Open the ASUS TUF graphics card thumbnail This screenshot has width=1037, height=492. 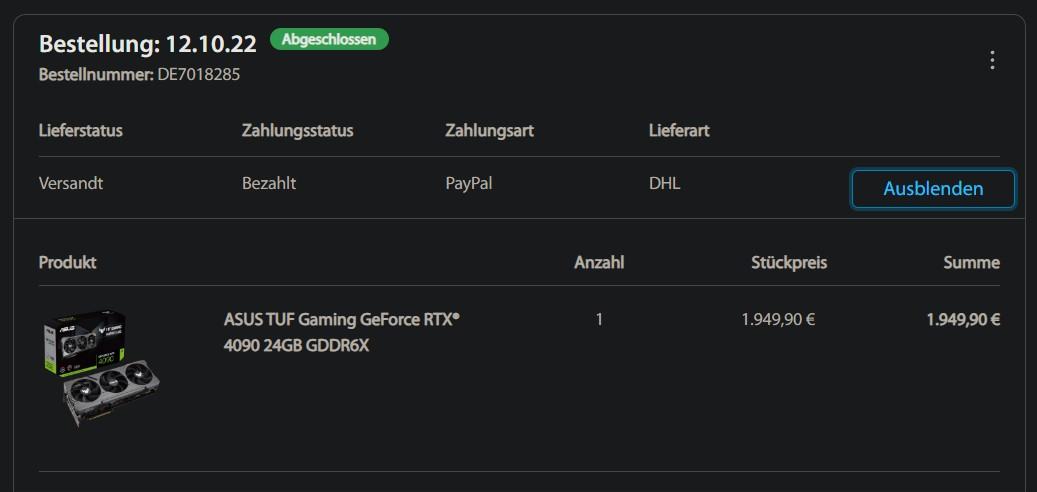(x=101, y=368)
